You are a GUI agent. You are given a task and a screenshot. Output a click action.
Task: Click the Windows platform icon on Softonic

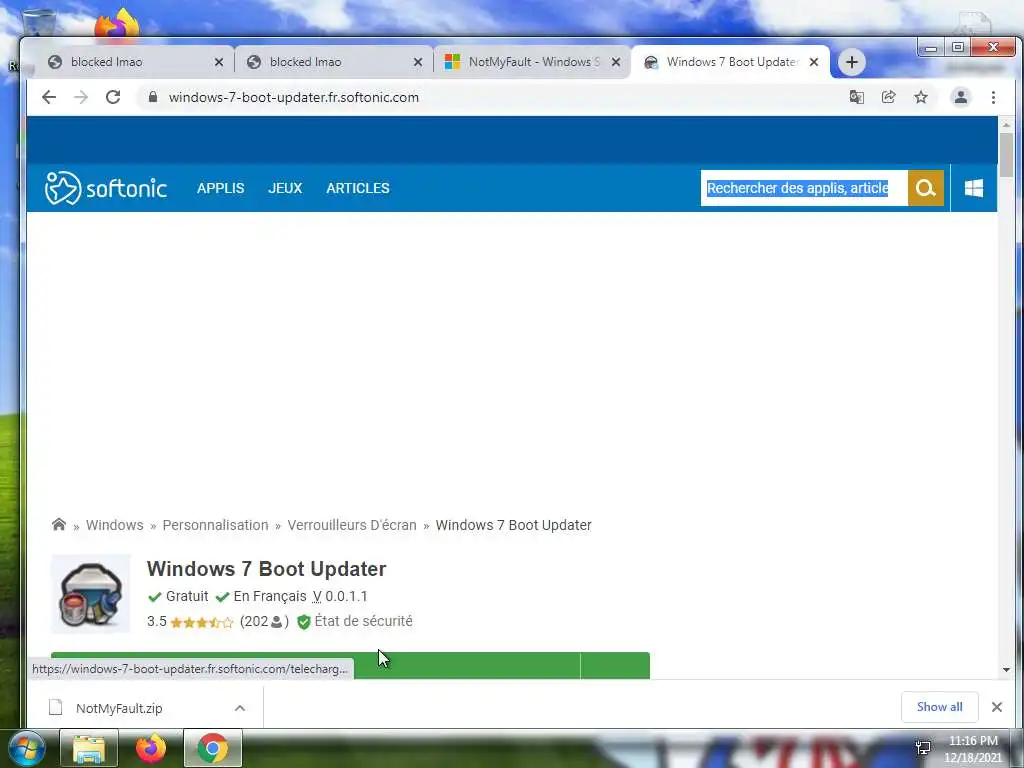click(974, 188)
